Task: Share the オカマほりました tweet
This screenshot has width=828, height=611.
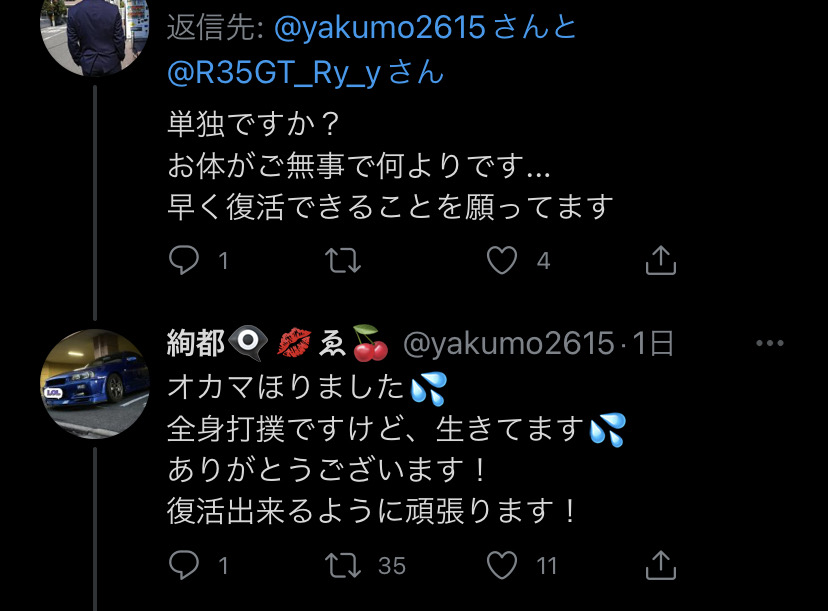Action: [x=661, y=565]
